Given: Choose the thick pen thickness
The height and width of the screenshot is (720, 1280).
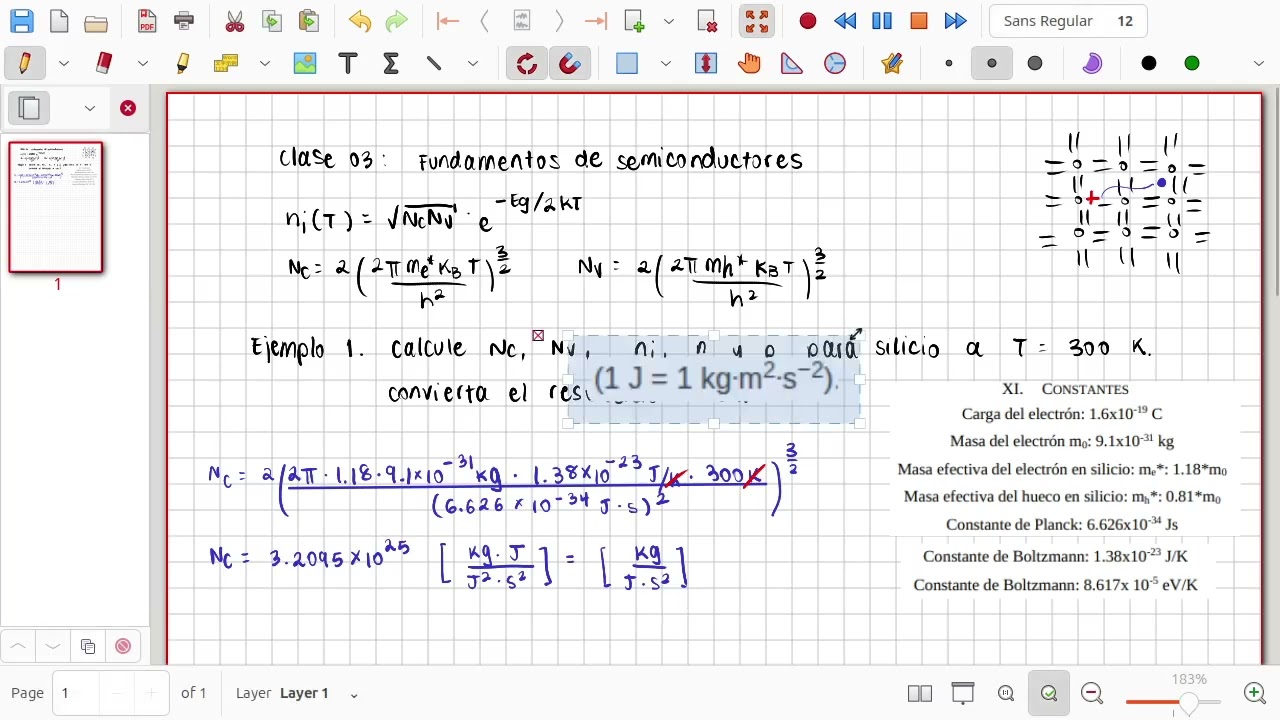Looking at the screenshot, I should pos(1035,63).
